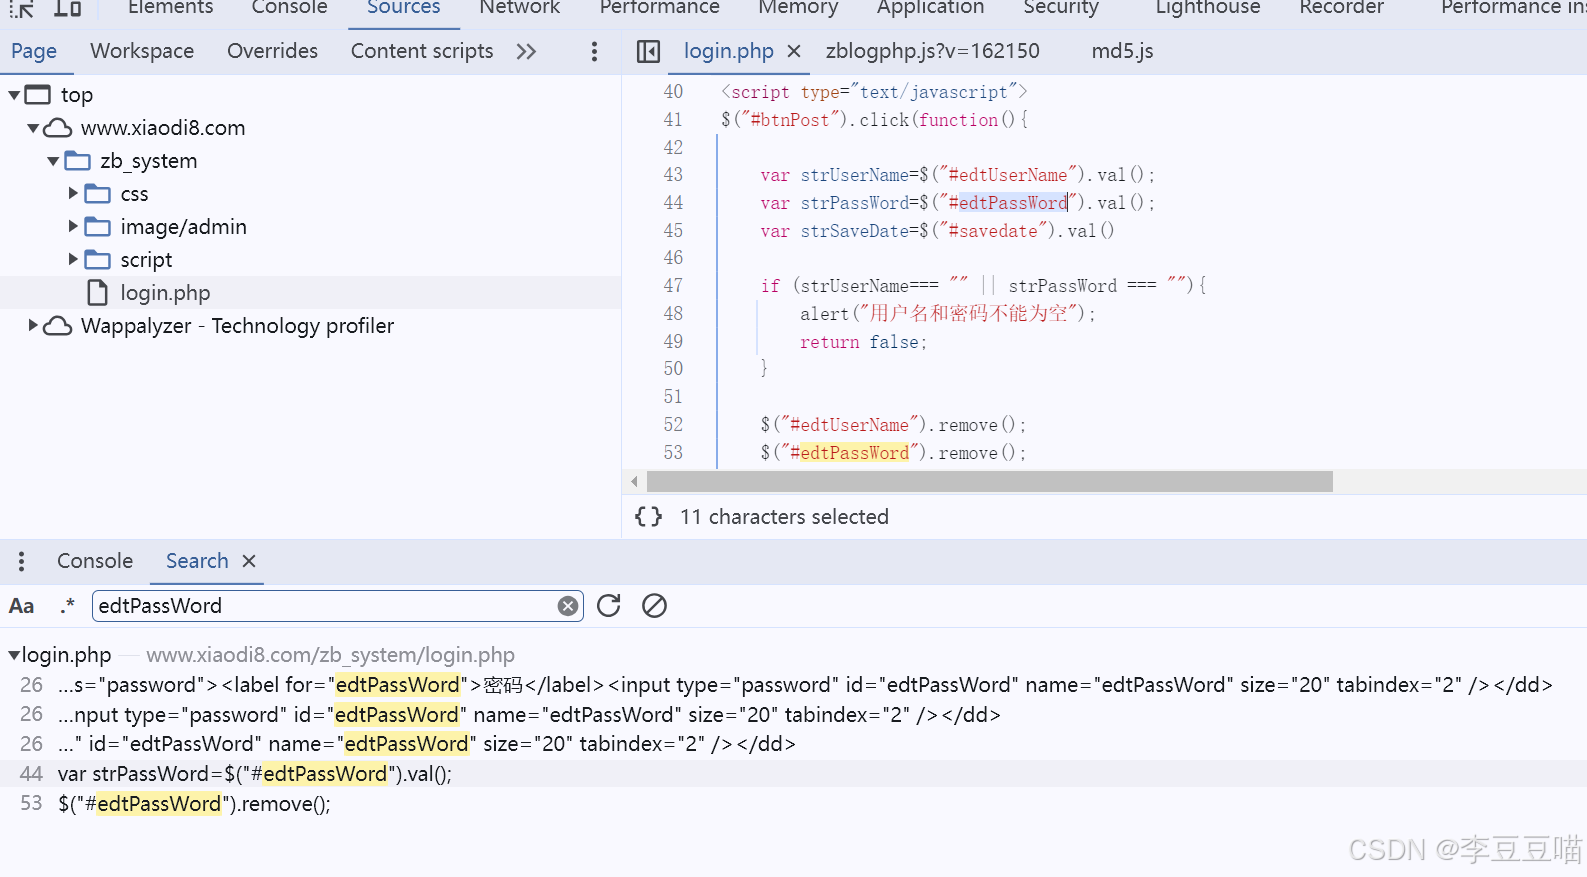Click the alert code on line 48
The height and width of the screenshot is (877, 1587).
point(948,314)
